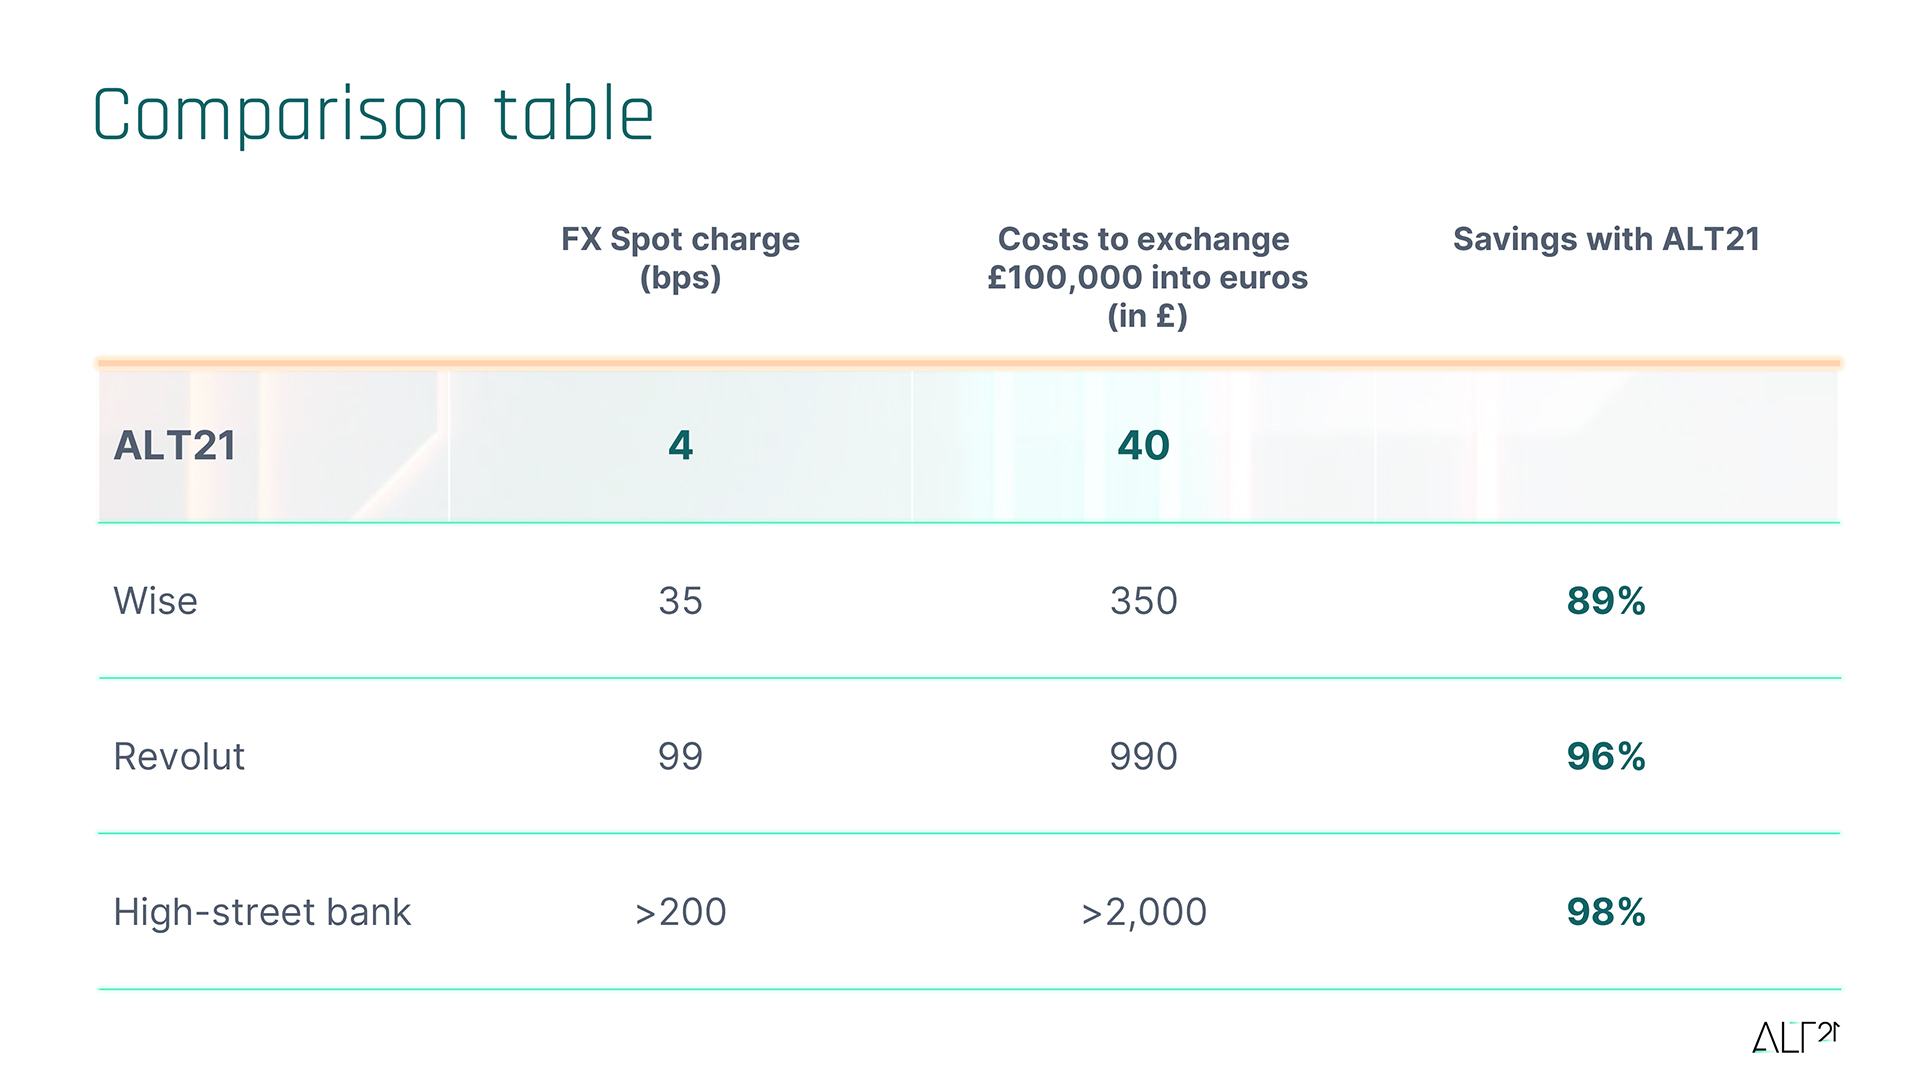Viewport: 1920px width, 1080px height.
Task: Click Wise's exchange cost value 350
Action: click(1143, 601)
